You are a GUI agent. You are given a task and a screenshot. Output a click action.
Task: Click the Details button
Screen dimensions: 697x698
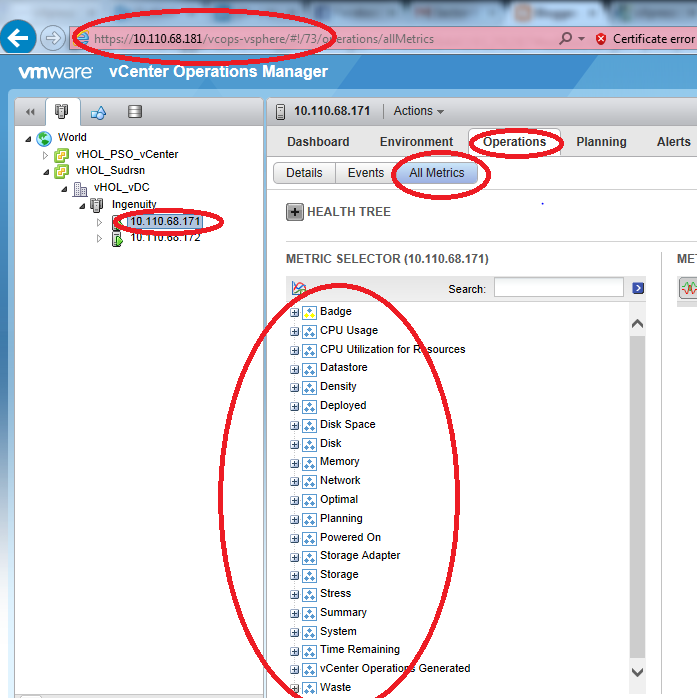click(x=304, y=173)
